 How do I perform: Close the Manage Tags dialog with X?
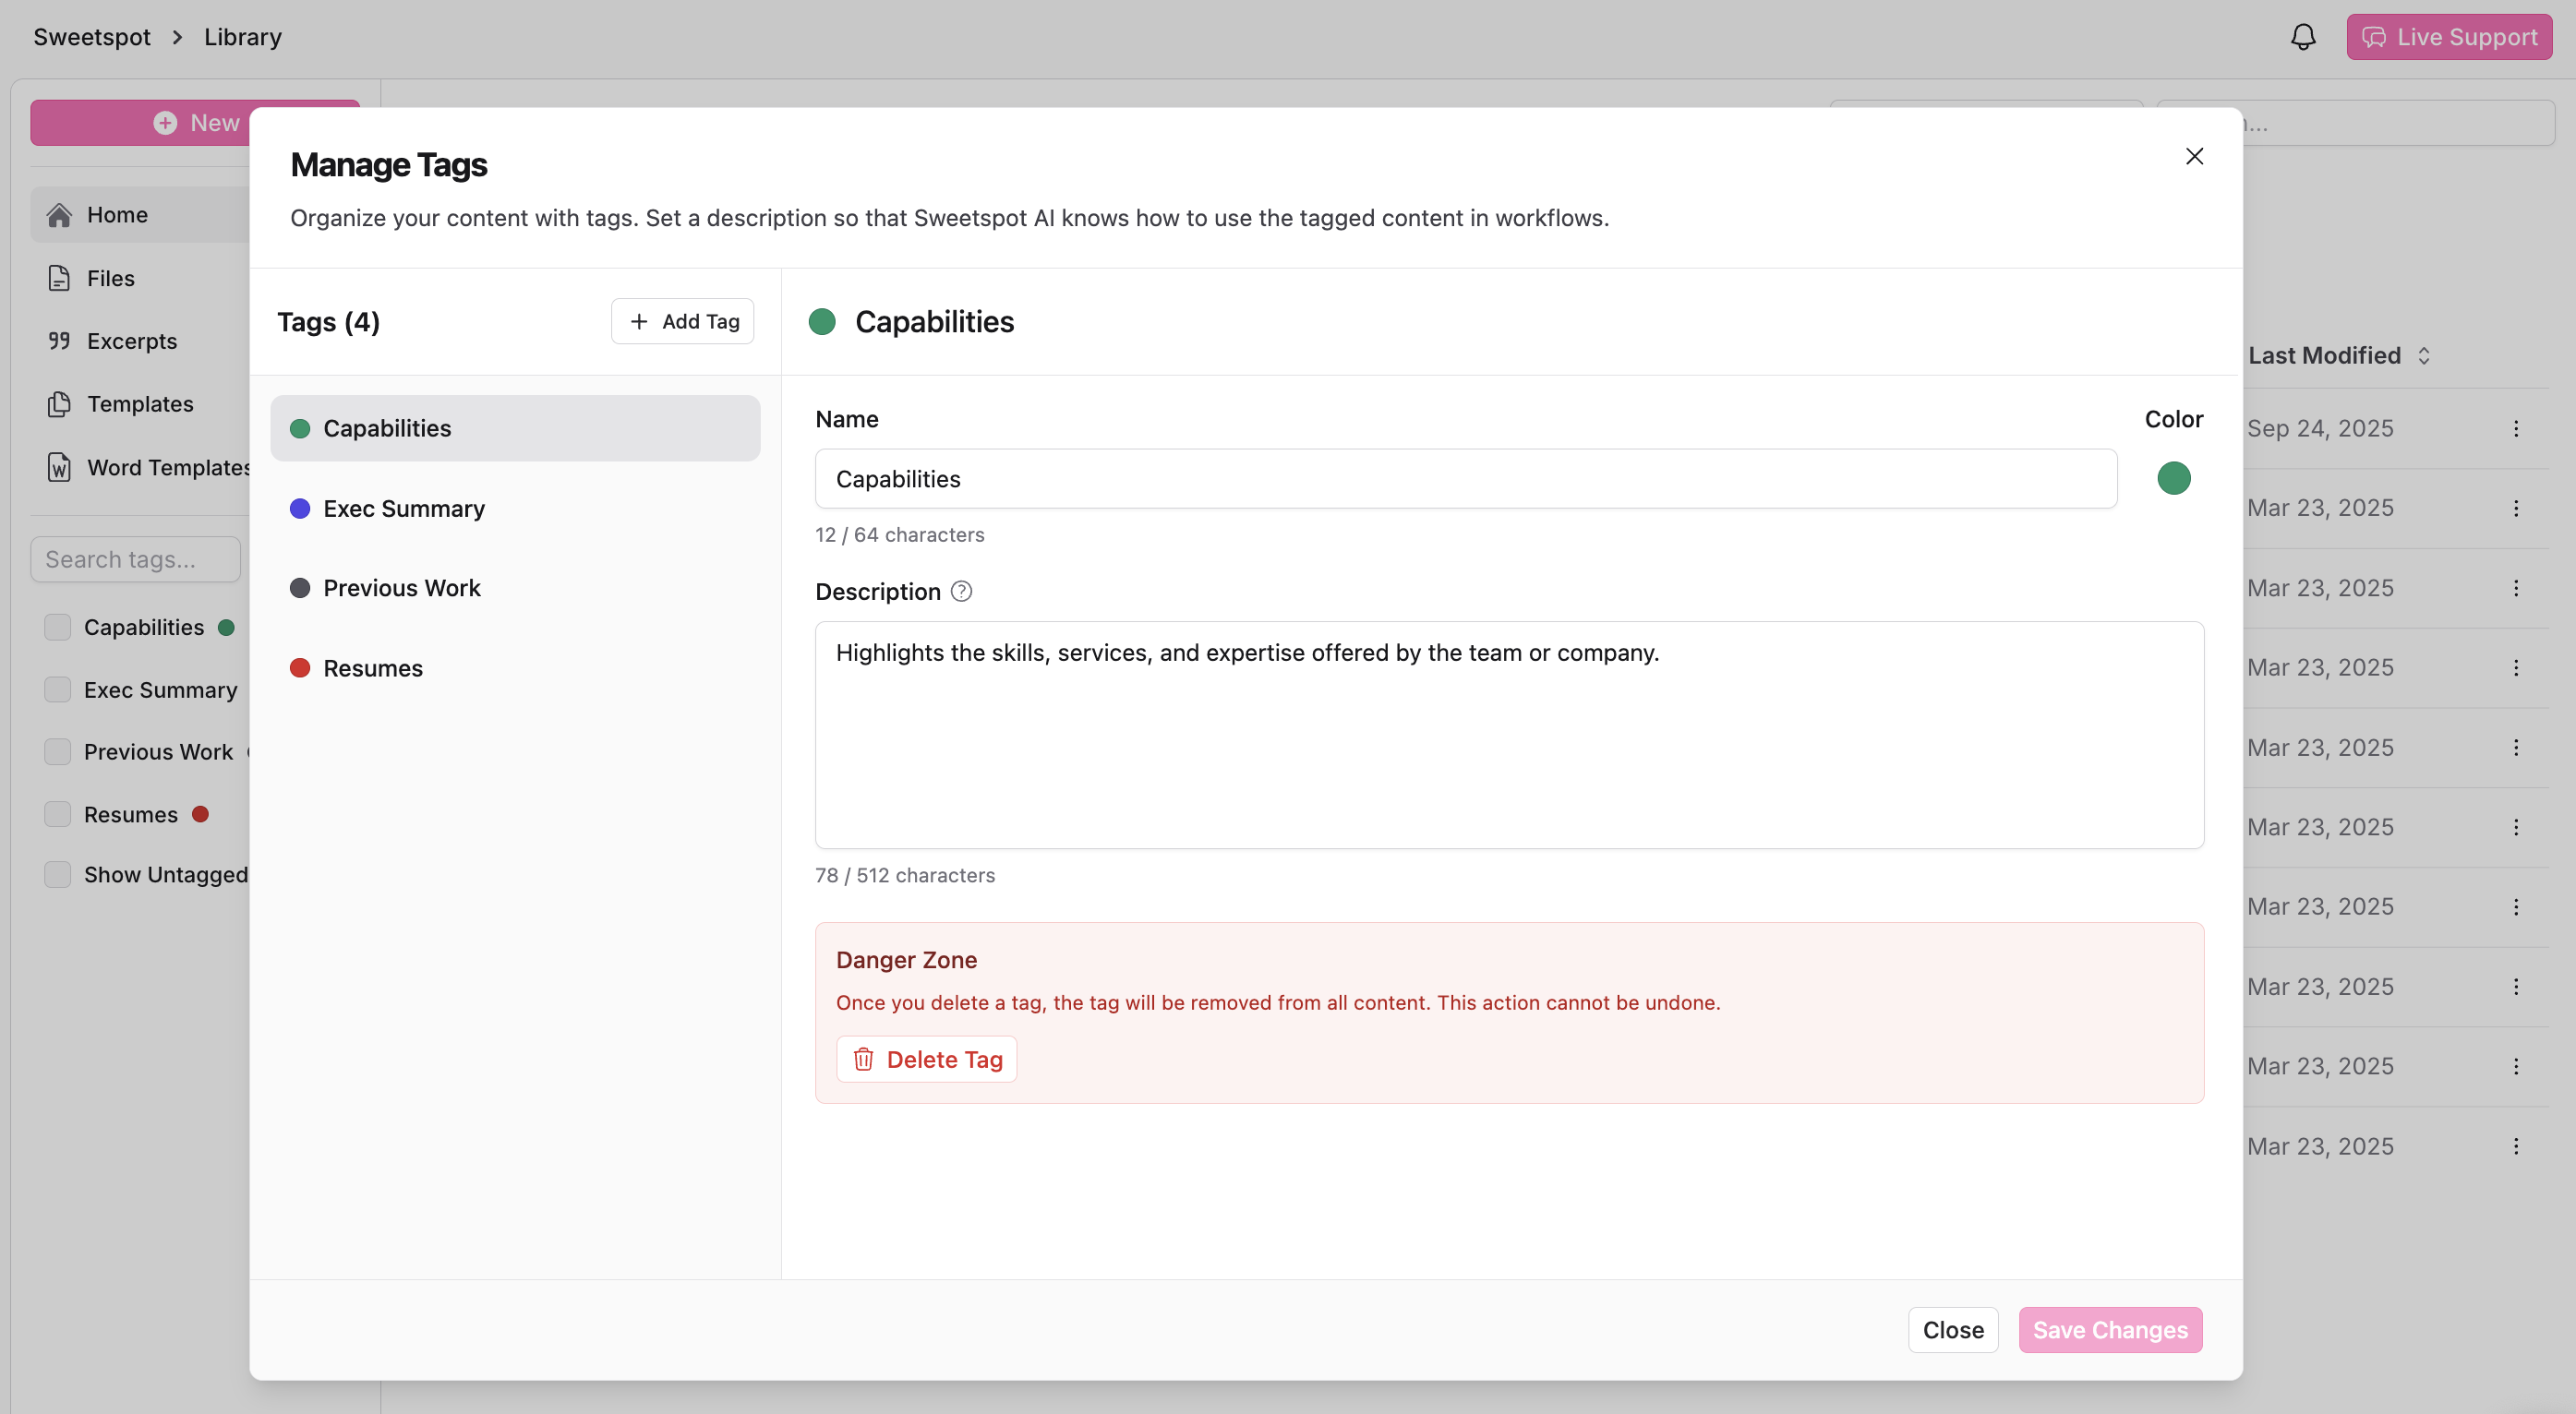pyautogui.click(x=2194, y=156)
